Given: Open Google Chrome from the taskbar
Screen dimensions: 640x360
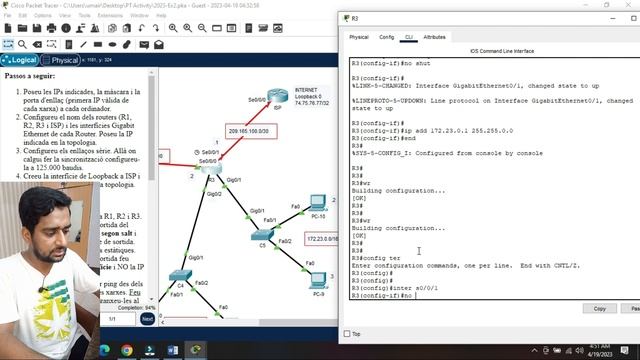Looking at the screenshot, I should 127,350.
